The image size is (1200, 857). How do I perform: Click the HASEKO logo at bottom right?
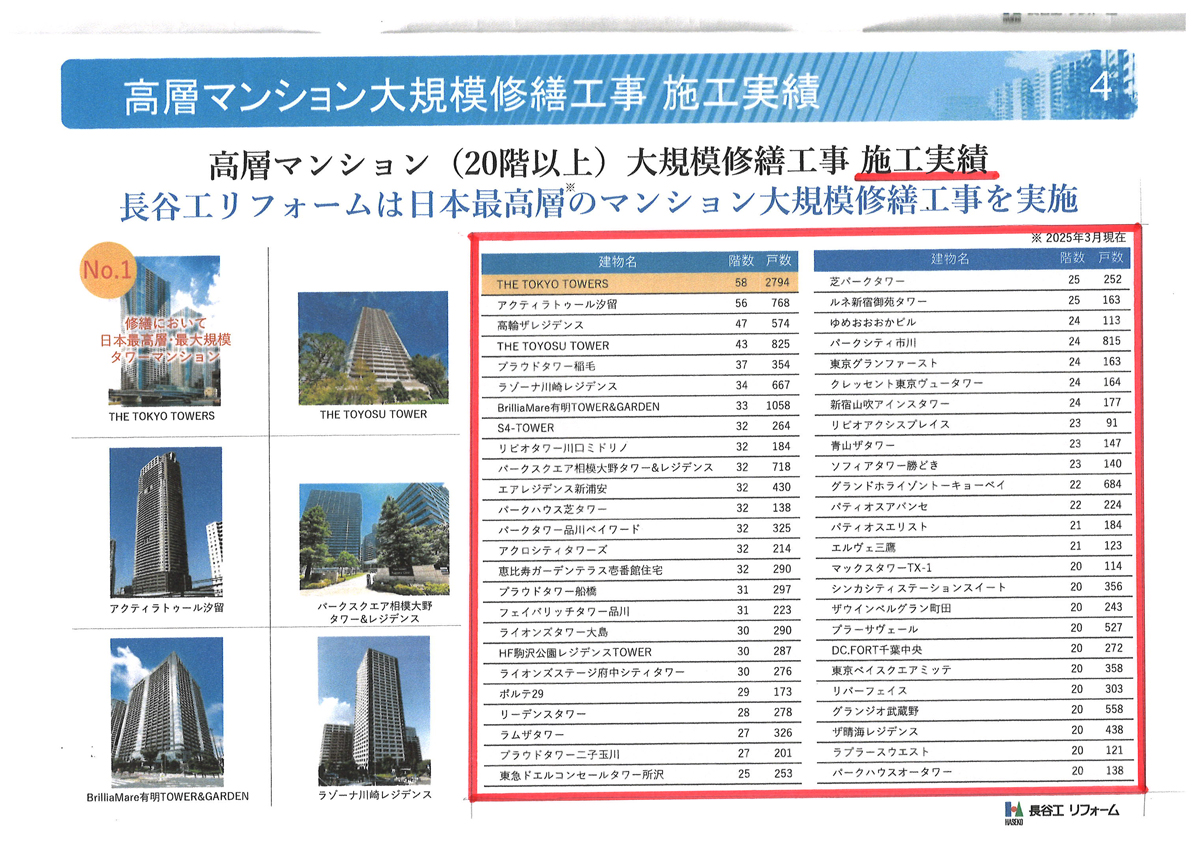click(1062, 810)
